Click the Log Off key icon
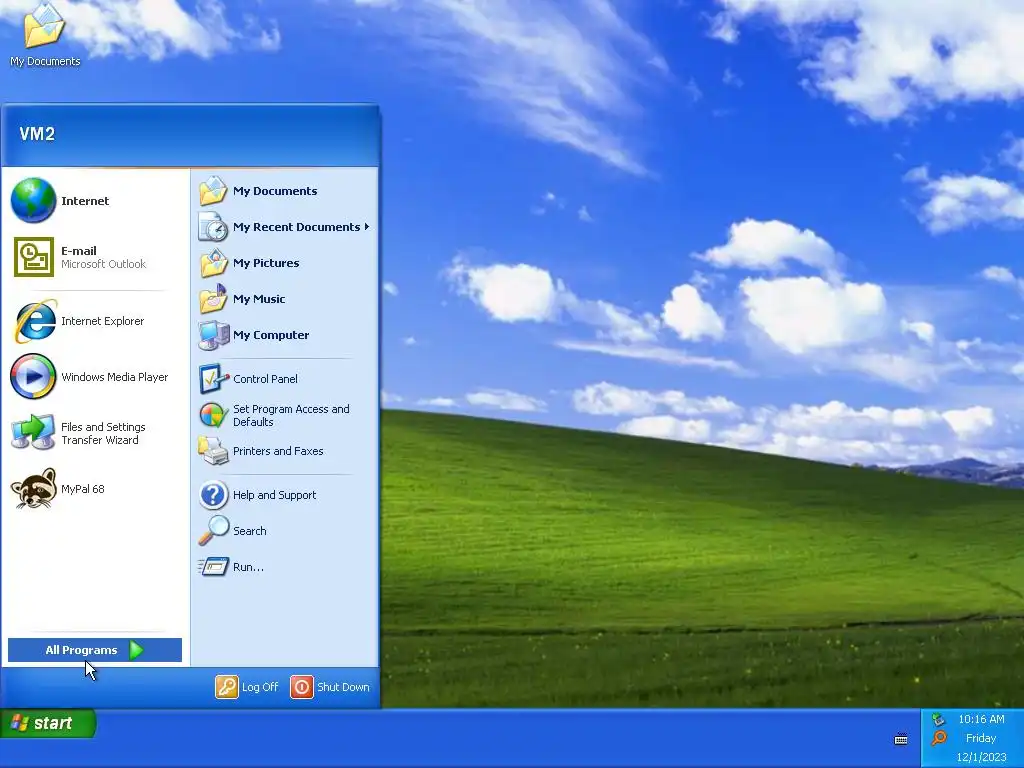This screenshot has height=768, width=1024. click(227, 687)
